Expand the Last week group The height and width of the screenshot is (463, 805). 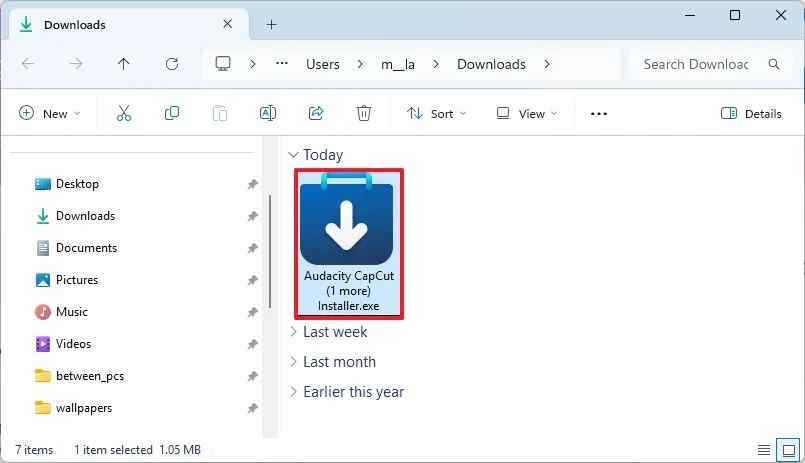point(293,332)
